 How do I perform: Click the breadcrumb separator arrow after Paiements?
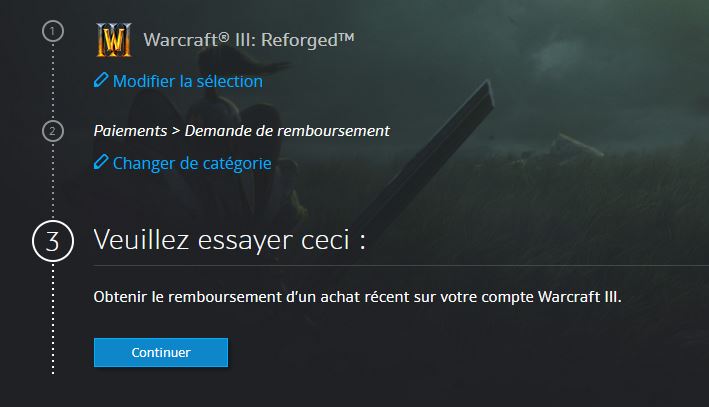coord(176,131)
